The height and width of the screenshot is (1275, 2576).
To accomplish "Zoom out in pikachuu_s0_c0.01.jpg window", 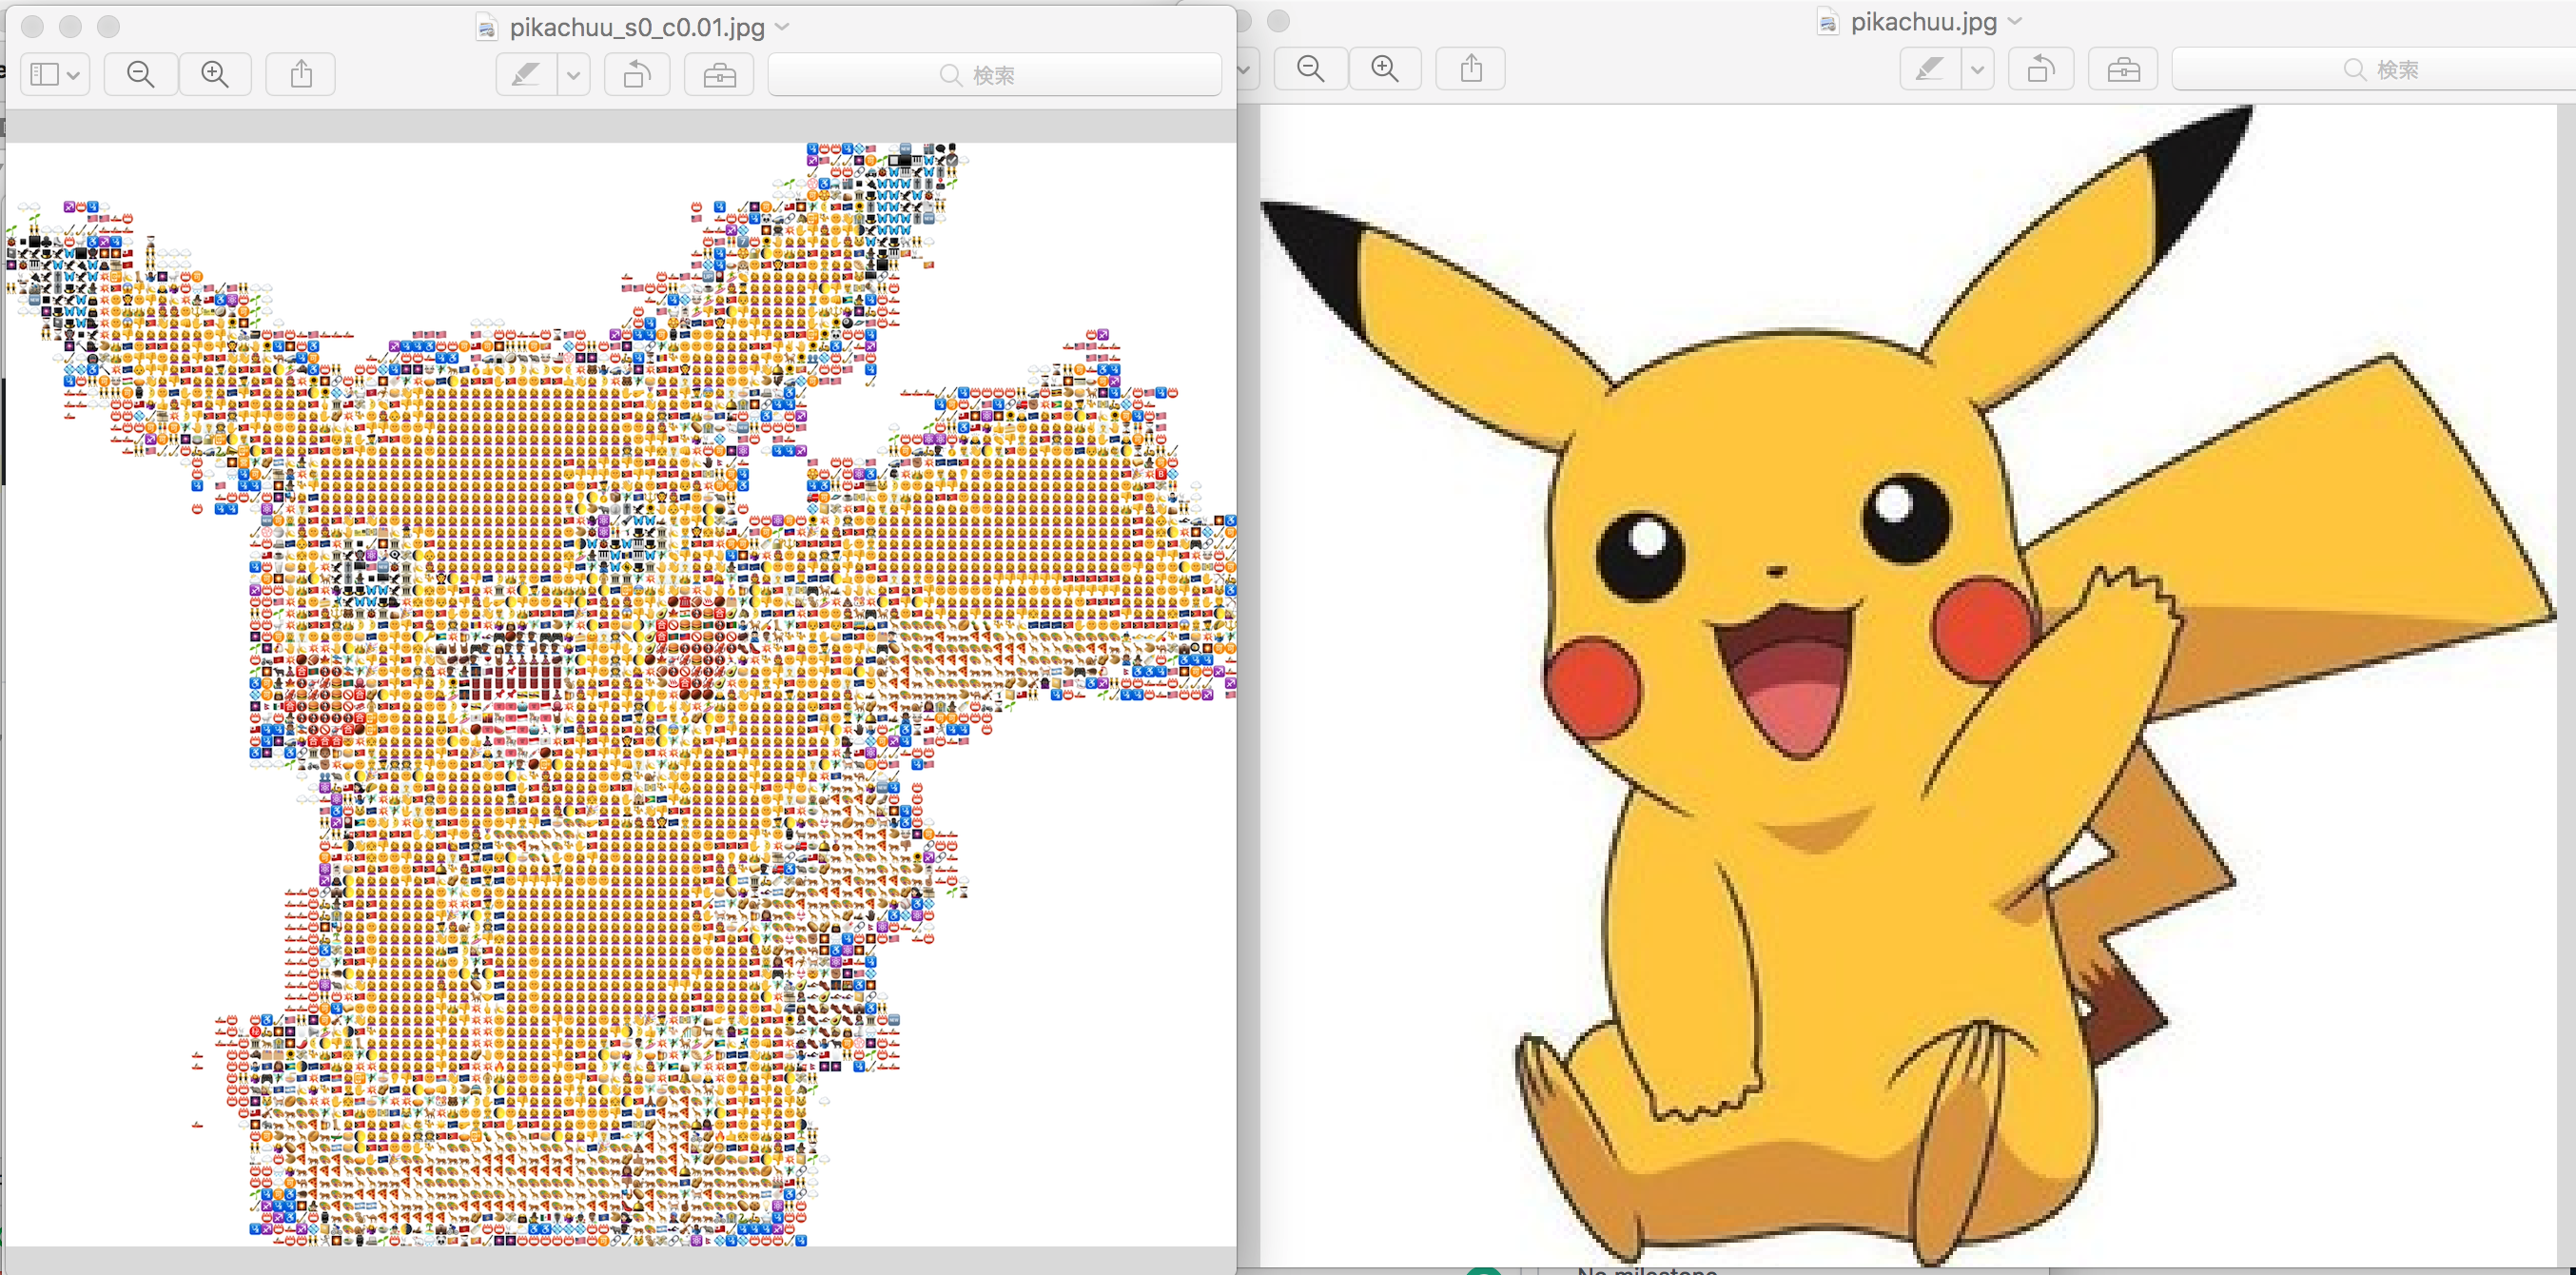I will (x=141, y=74).
